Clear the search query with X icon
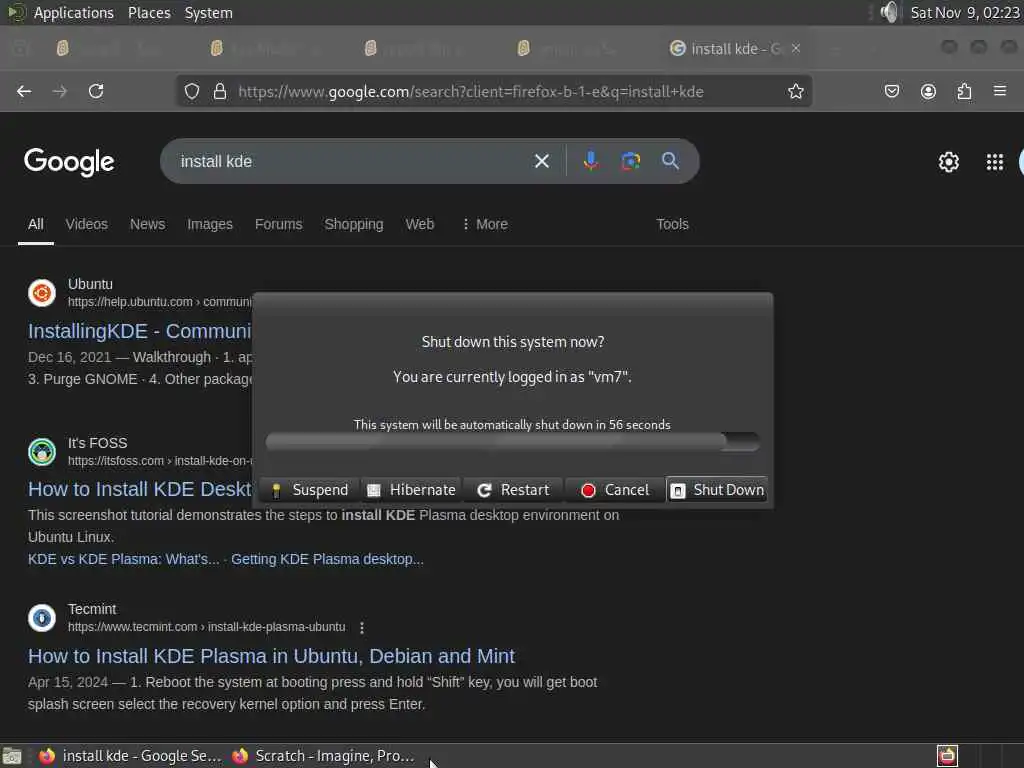 pyautogui.click(x=541, y=161)
